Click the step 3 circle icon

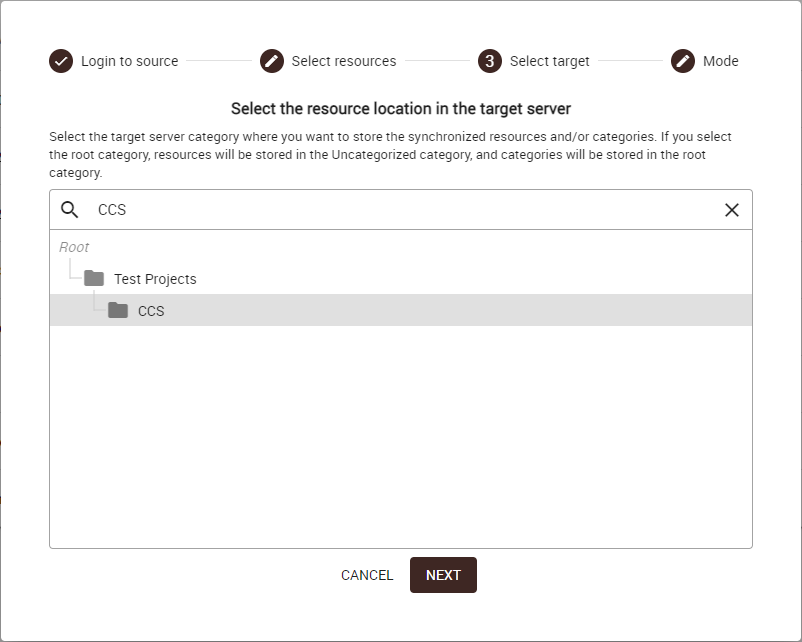coord(490,61)
